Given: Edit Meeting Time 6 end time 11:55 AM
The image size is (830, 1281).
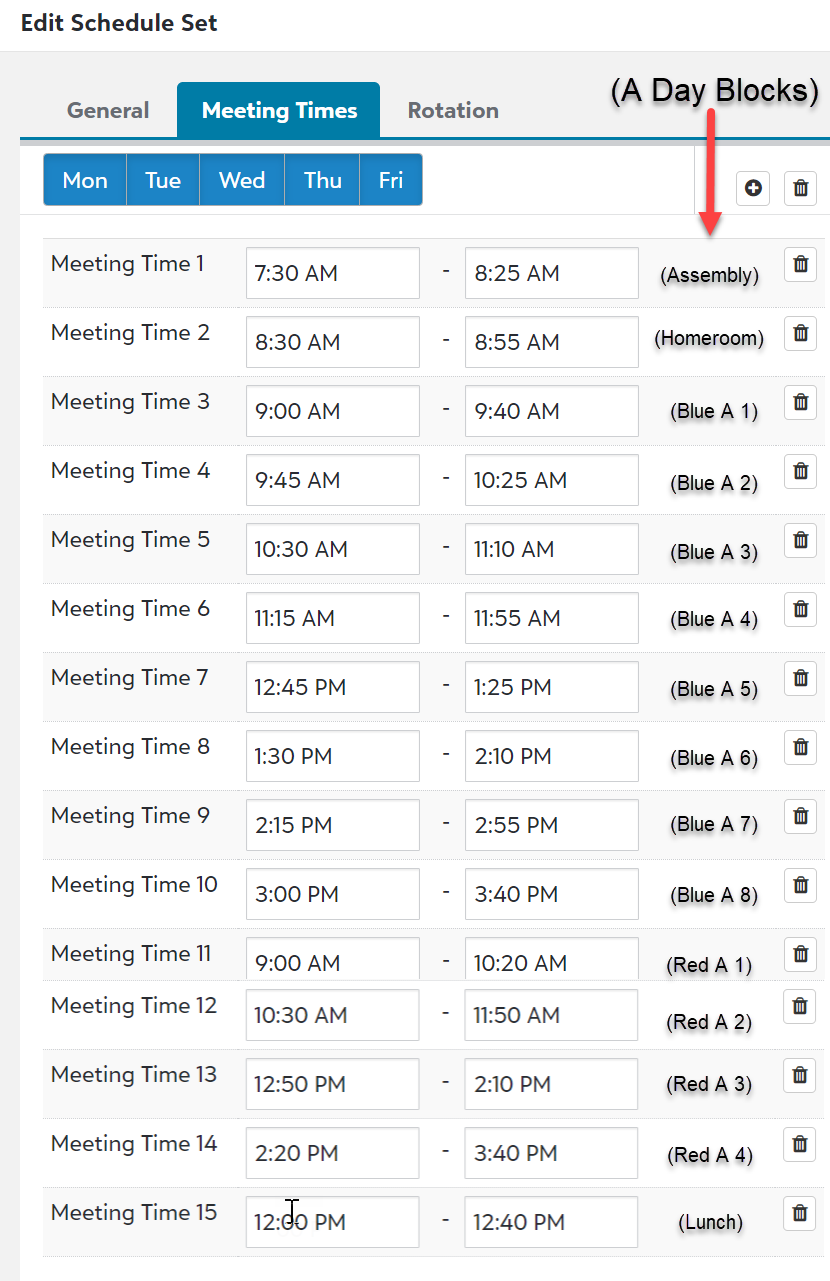Looking at the screenshot, I should (x=551, y=618).
